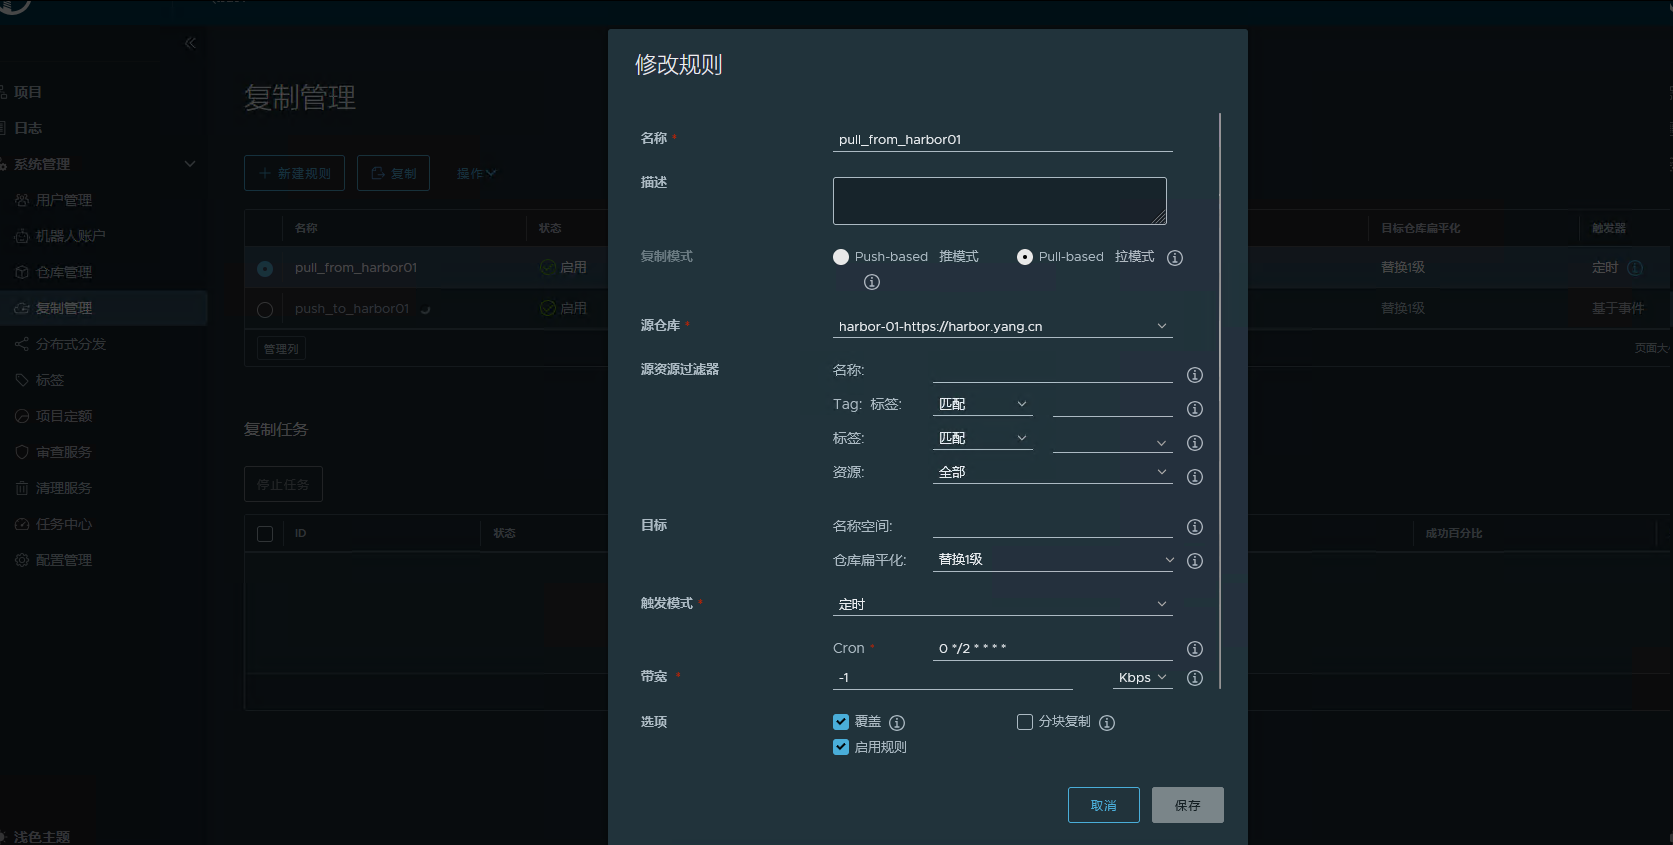Click the 保存 button
Screen dimensions: 1673x845
[x=1187, y=805]
